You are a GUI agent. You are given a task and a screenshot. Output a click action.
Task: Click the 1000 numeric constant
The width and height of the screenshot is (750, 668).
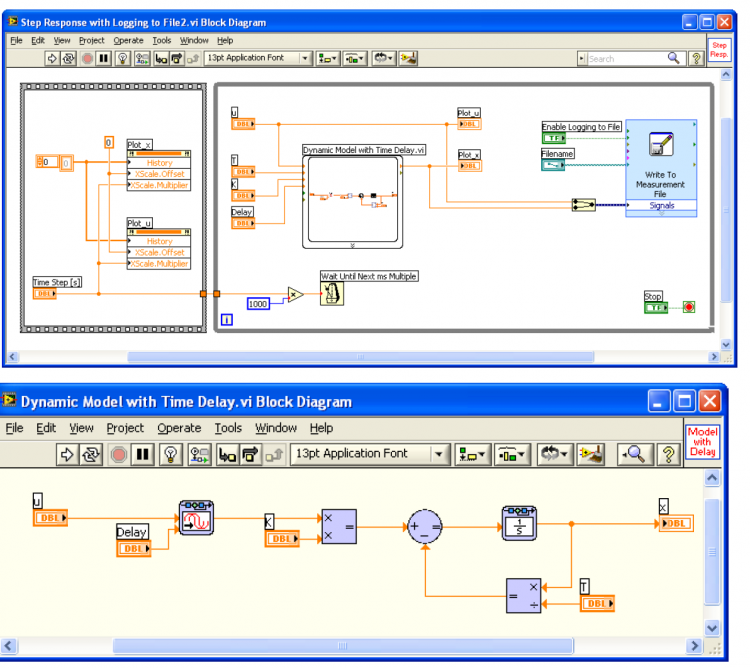click(258, 304)
